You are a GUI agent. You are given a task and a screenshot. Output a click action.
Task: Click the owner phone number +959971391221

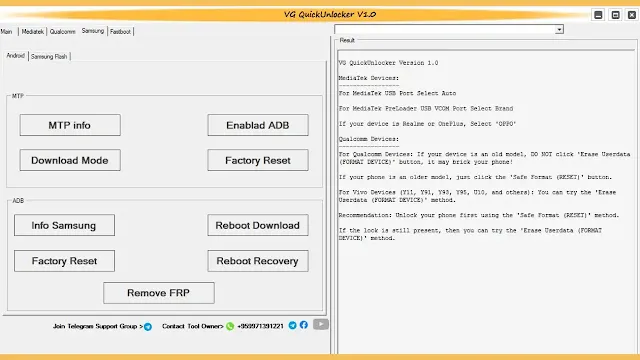[x=260, y=326]
